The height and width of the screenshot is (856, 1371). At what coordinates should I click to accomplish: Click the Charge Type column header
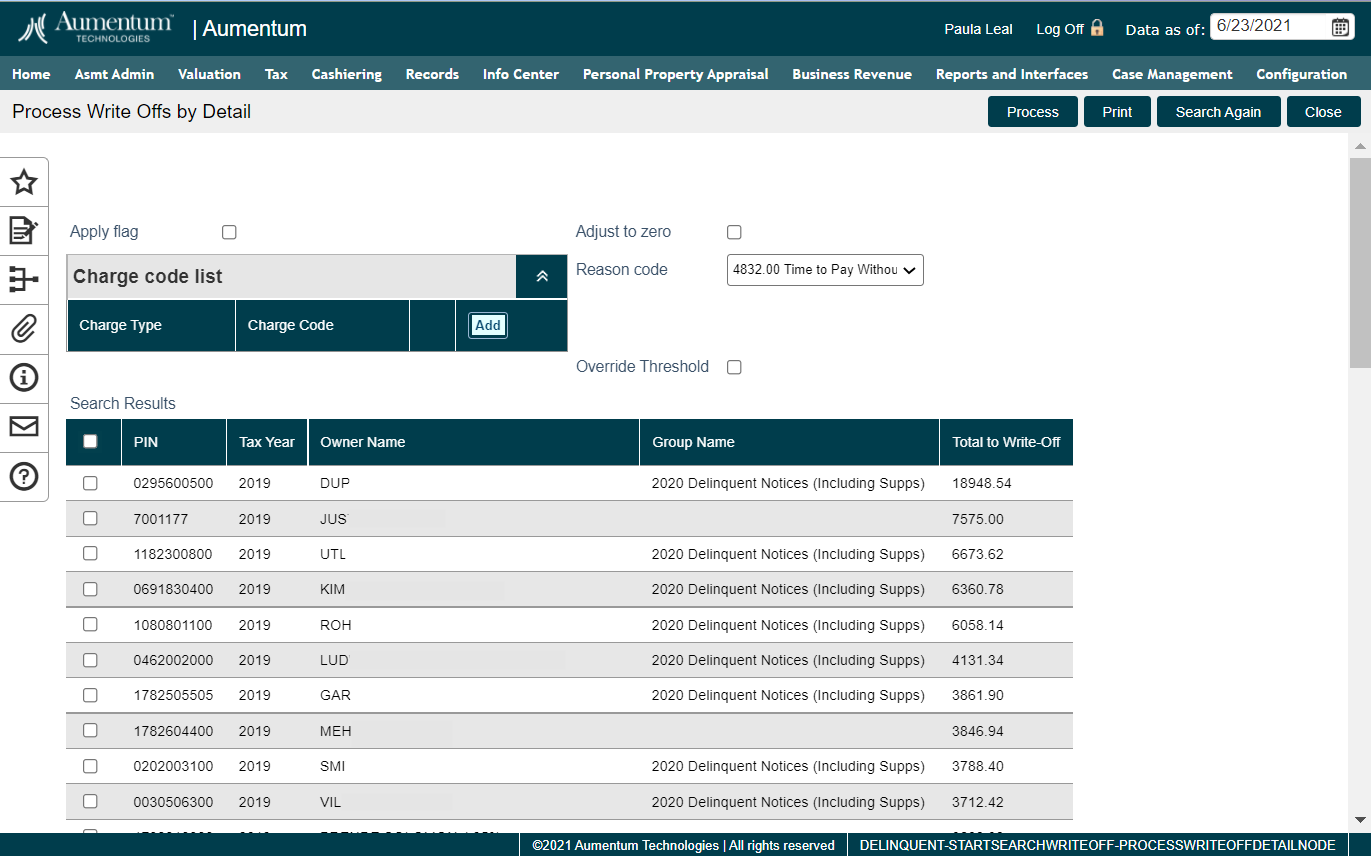tap(151, 325)
